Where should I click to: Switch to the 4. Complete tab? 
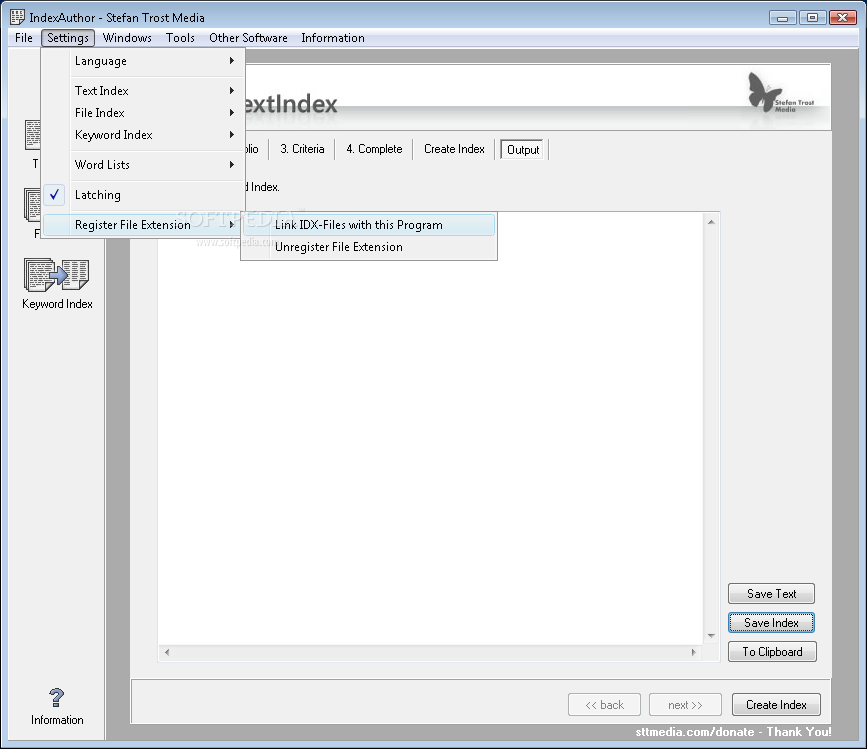point(374,149)
